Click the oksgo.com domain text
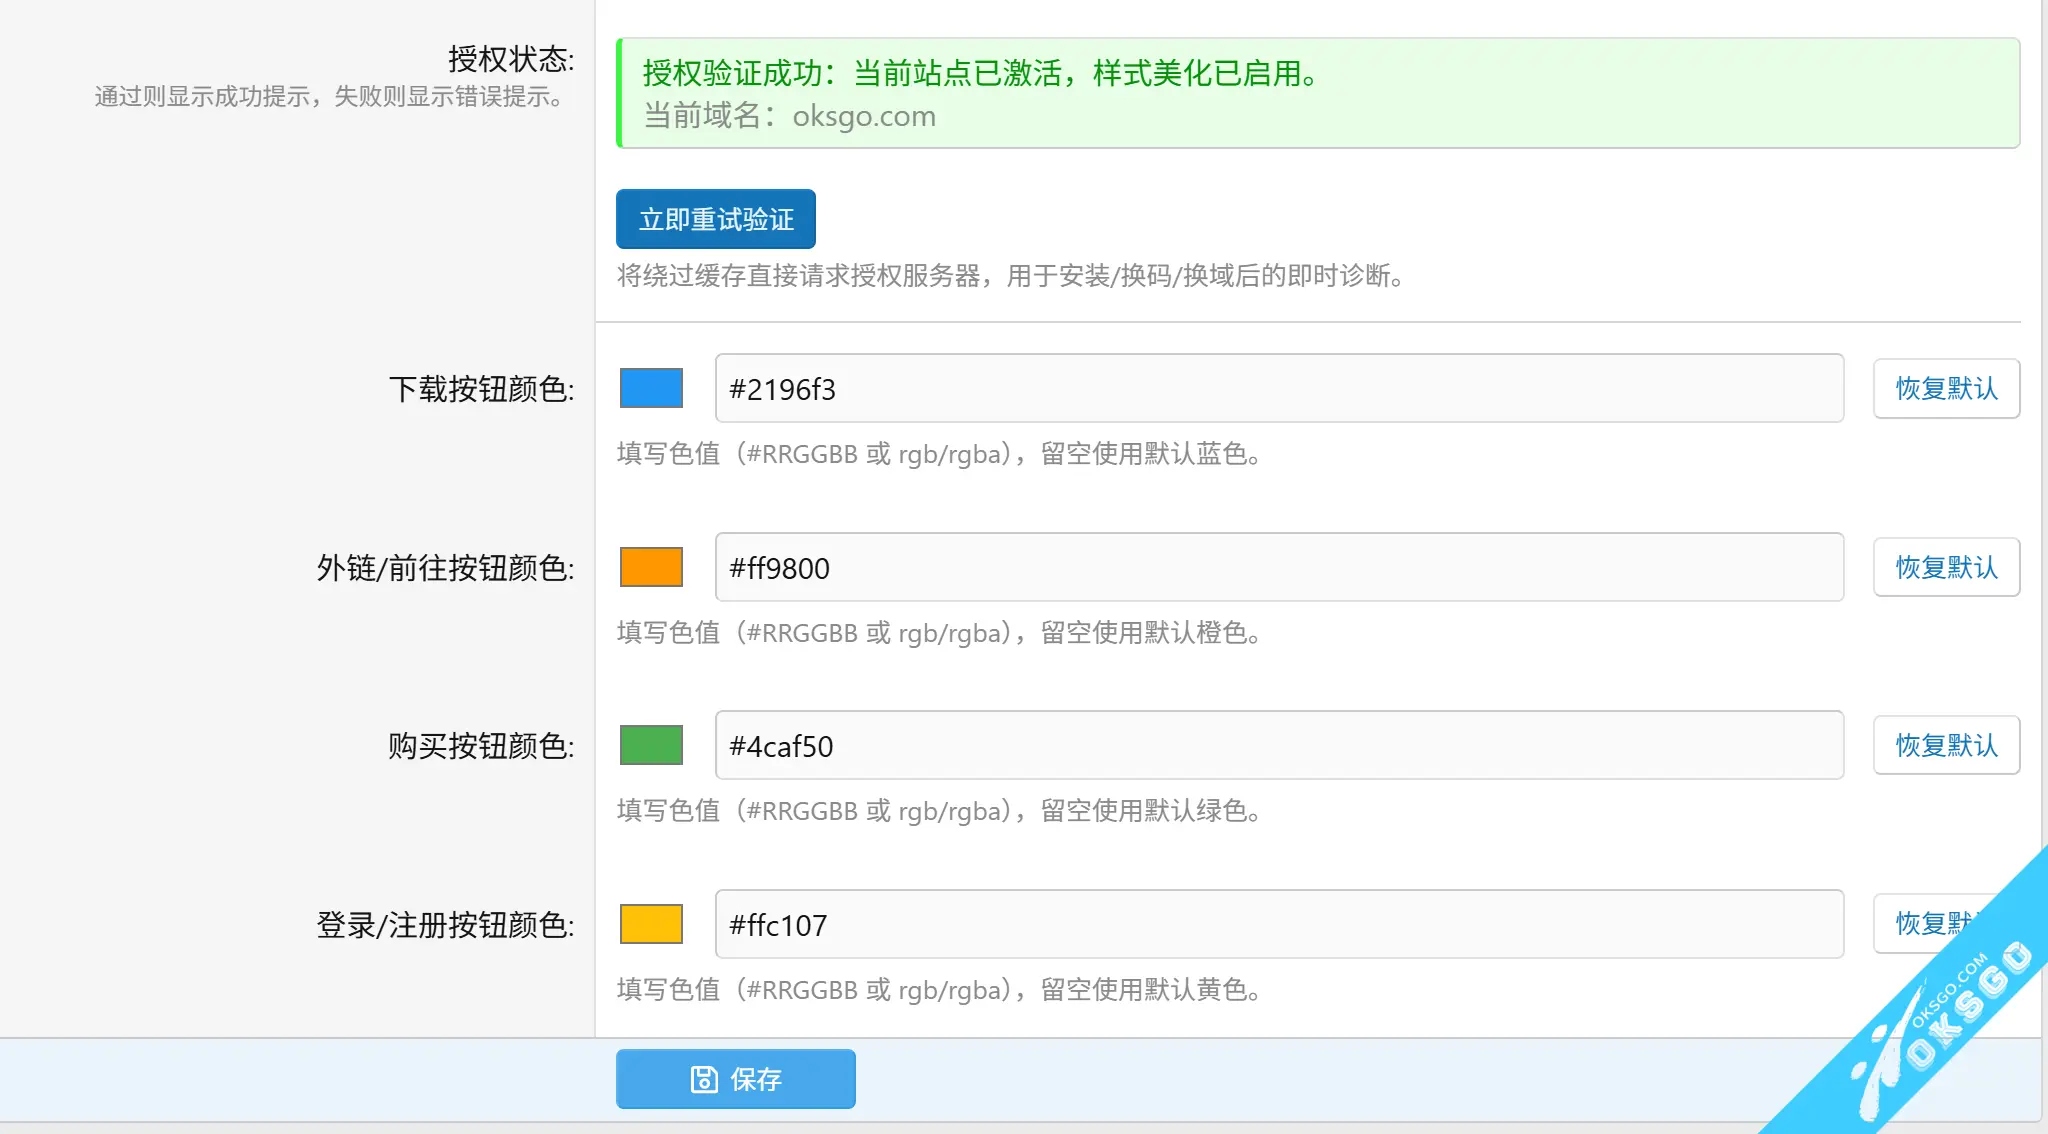The width and height of the screenshot is (2048, 1134). 864,116
